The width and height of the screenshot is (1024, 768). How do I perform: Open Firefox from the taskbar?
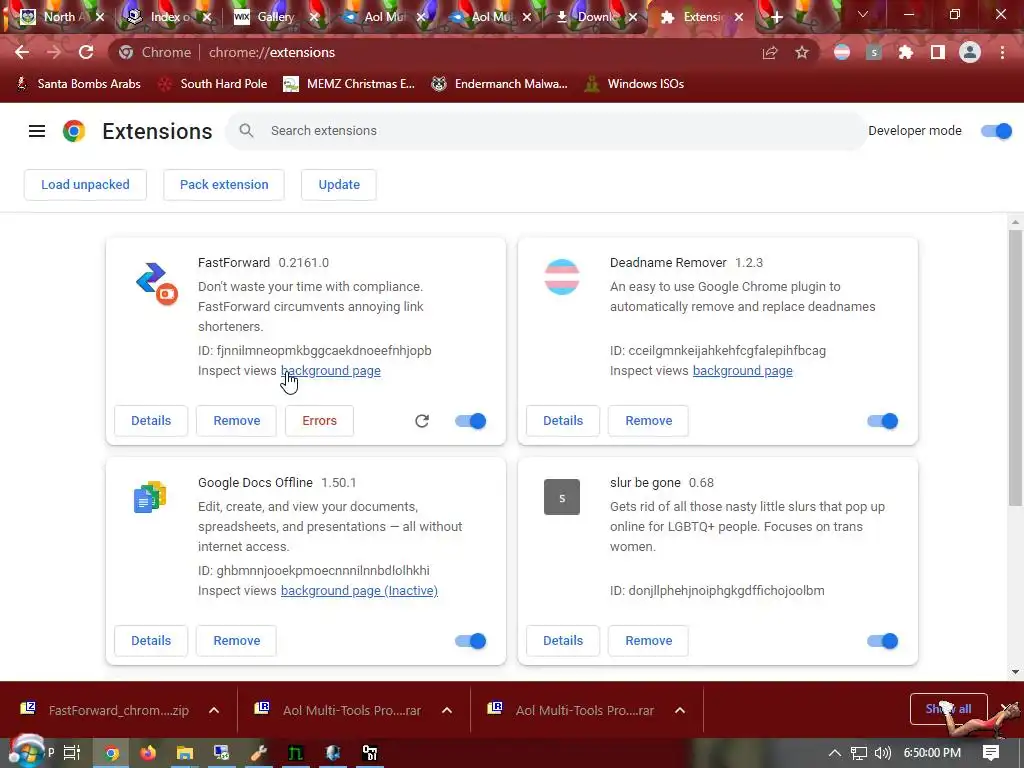click(148, 753)
